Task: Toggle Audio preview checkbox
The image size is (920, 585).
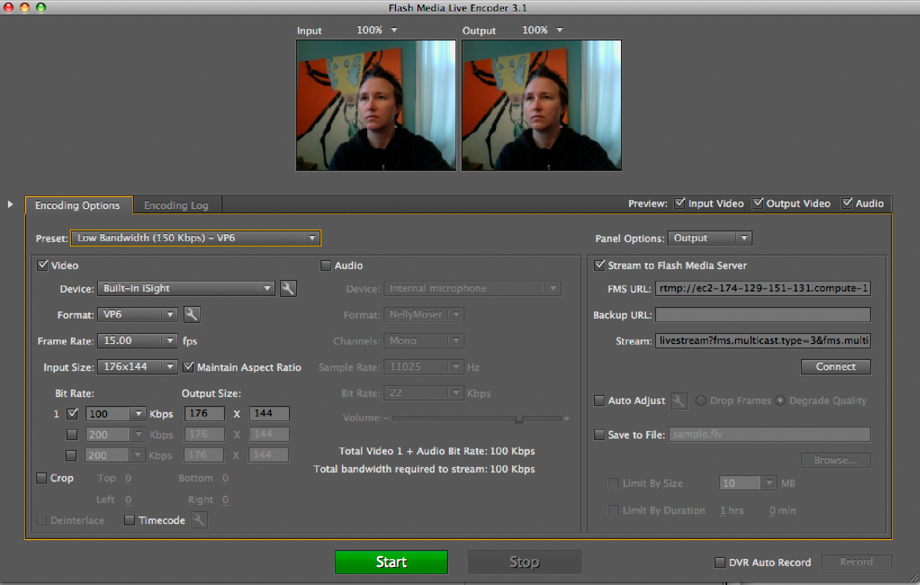Action: pyautogui.click(x=847, y=203)
